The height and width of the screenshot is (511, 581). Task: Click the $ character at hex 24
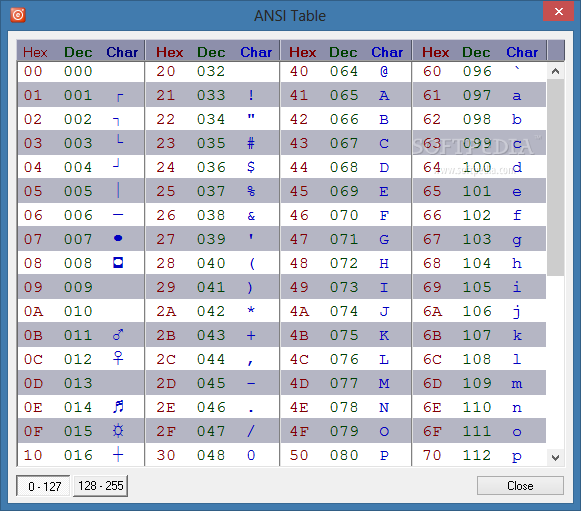click(251, 167)
